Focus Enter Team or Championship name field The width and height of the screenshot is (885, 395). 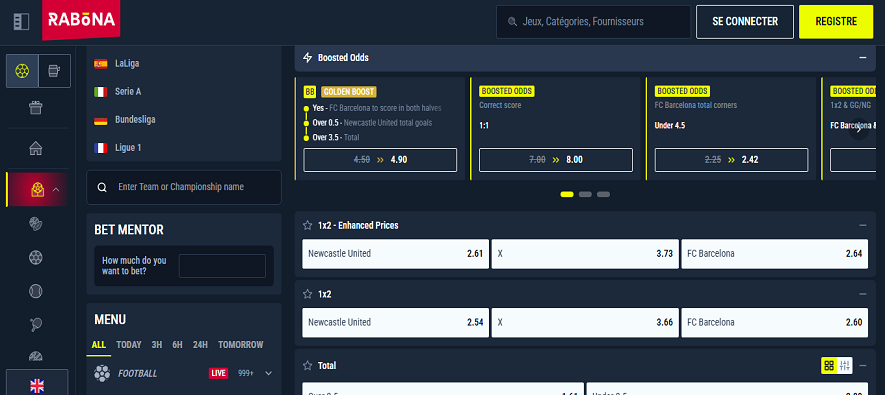184,187
